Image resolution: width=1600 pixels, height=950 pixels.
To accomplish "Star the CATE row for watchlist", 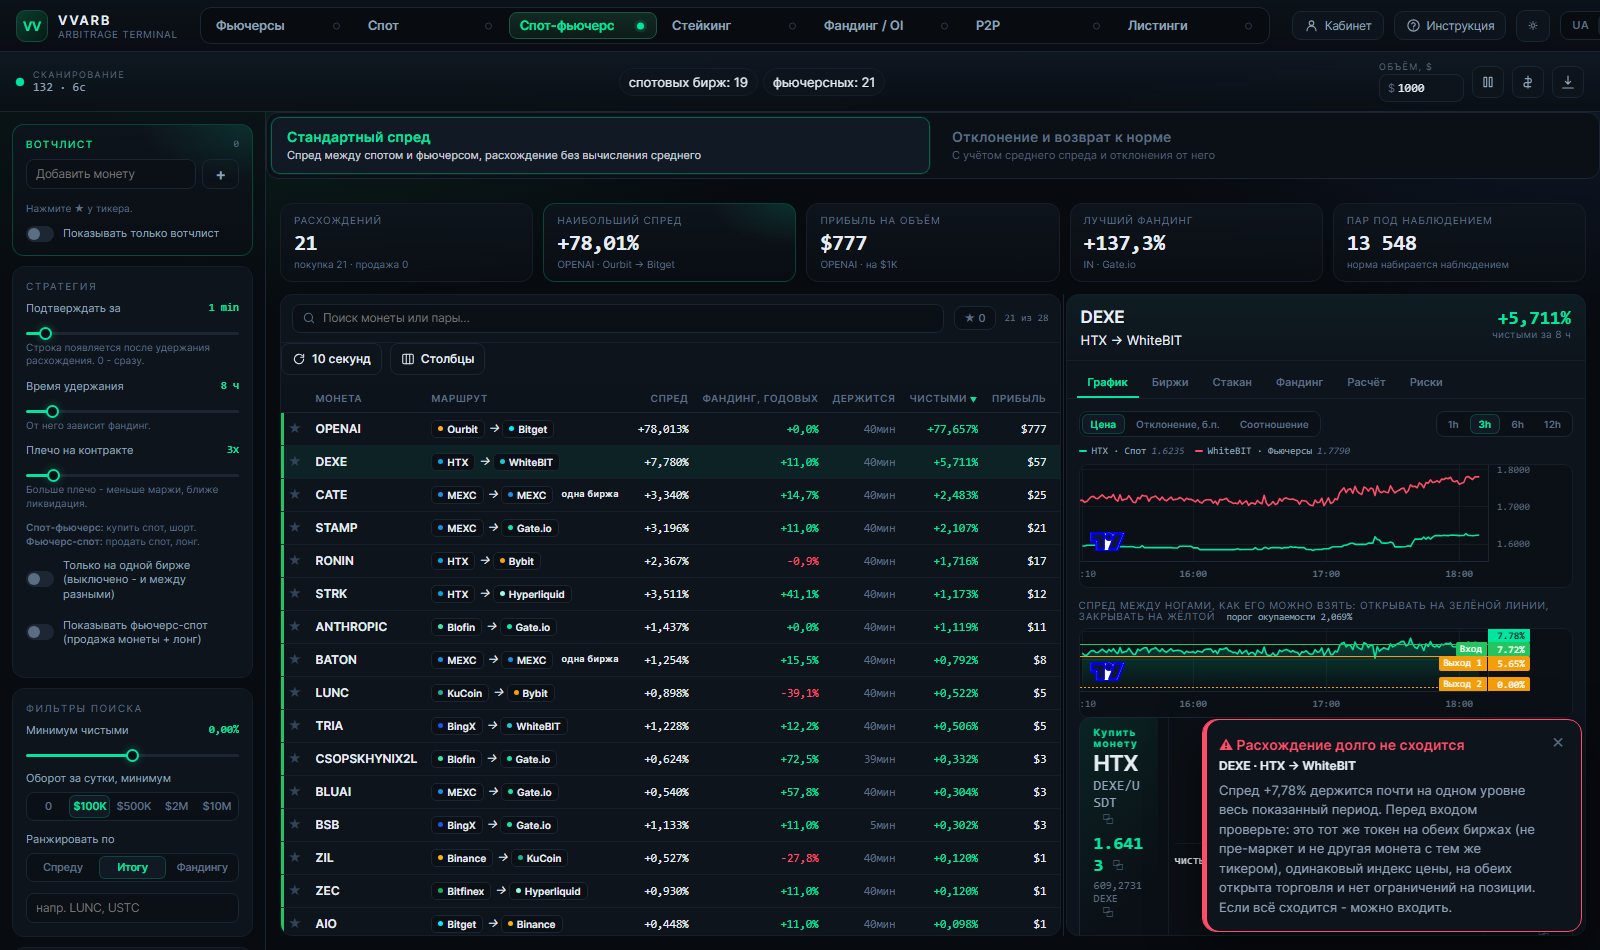I will 295,495.
